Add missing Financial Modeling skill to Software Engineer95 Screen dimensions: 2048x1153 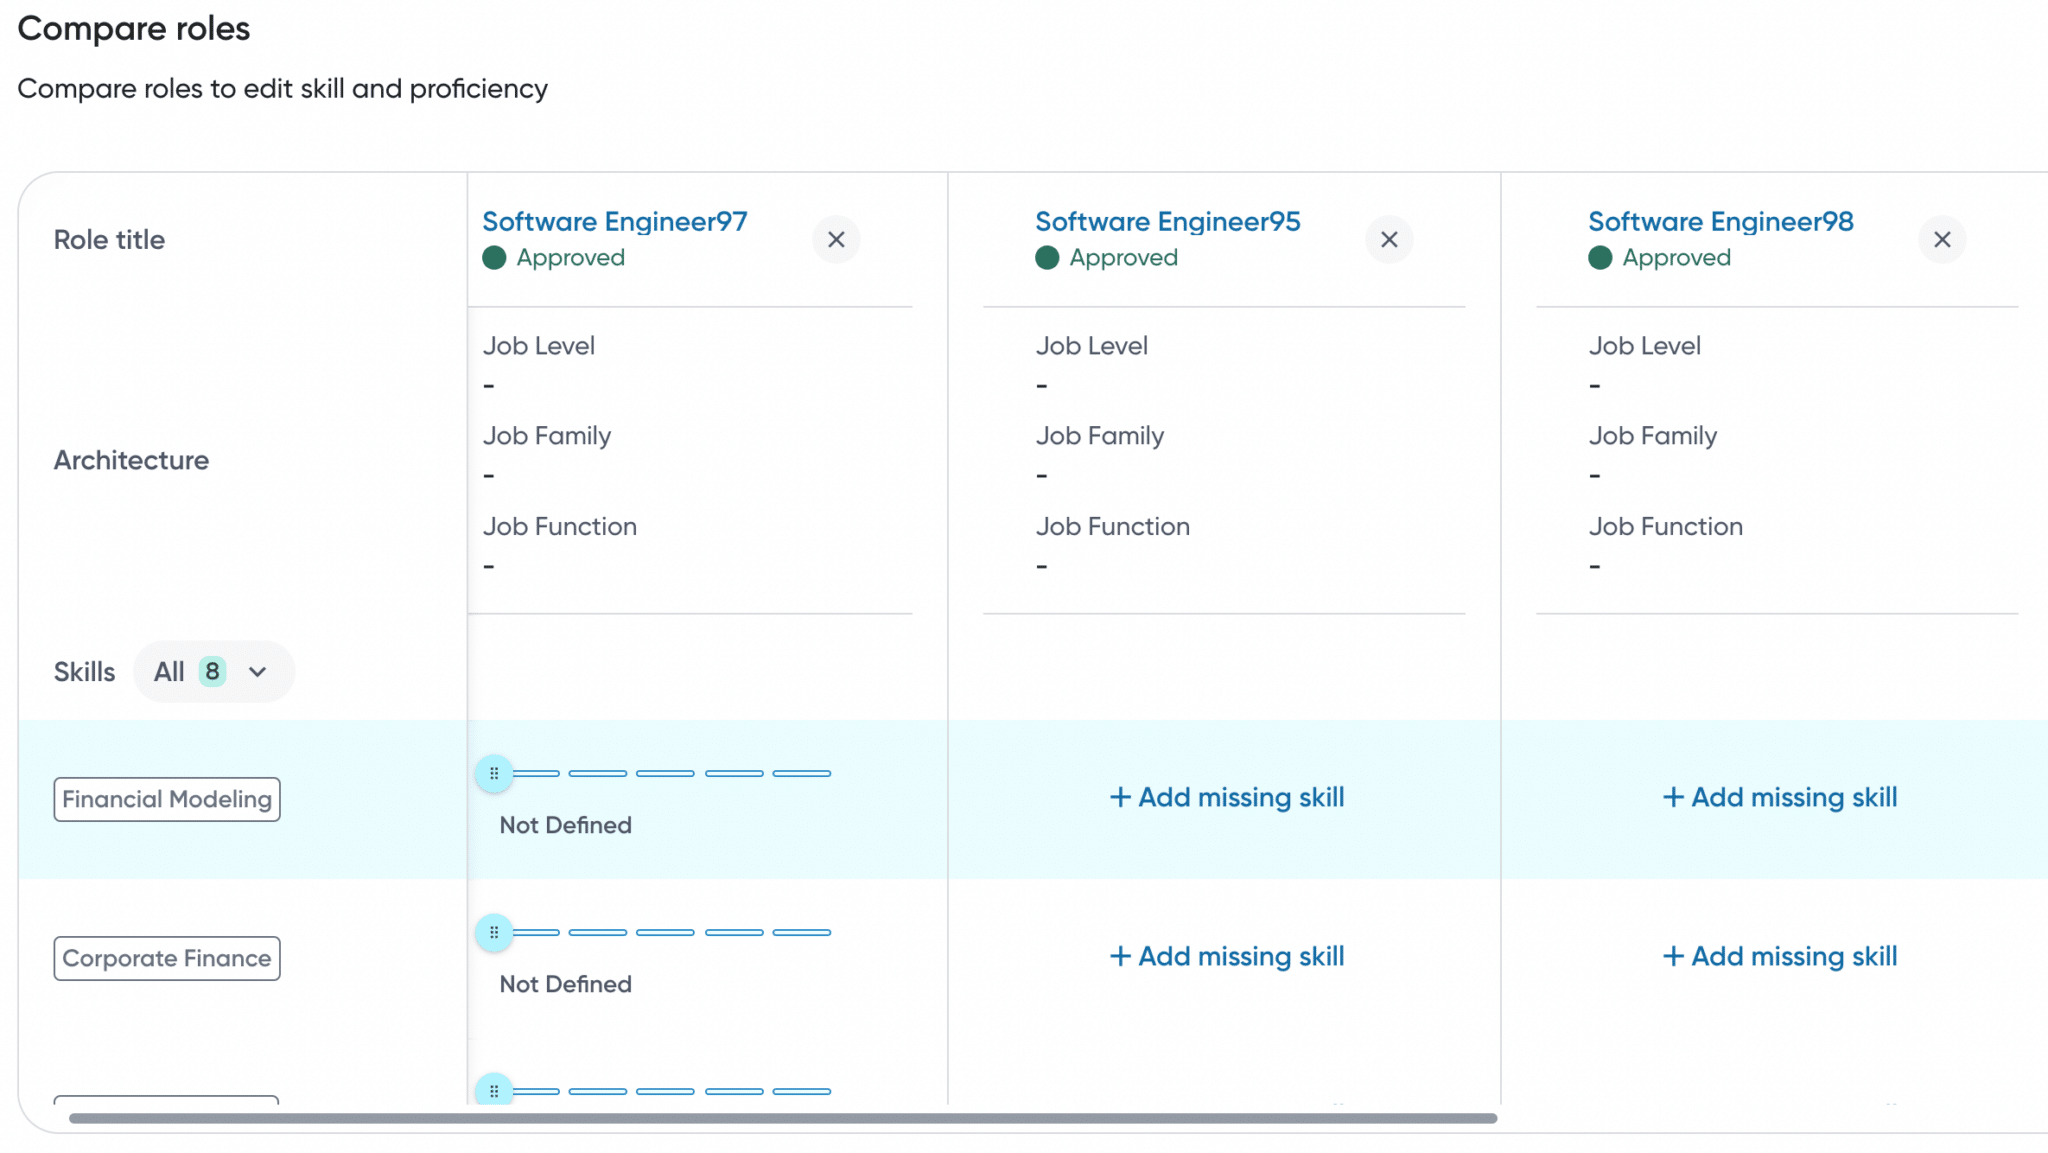coord(1226,797)
